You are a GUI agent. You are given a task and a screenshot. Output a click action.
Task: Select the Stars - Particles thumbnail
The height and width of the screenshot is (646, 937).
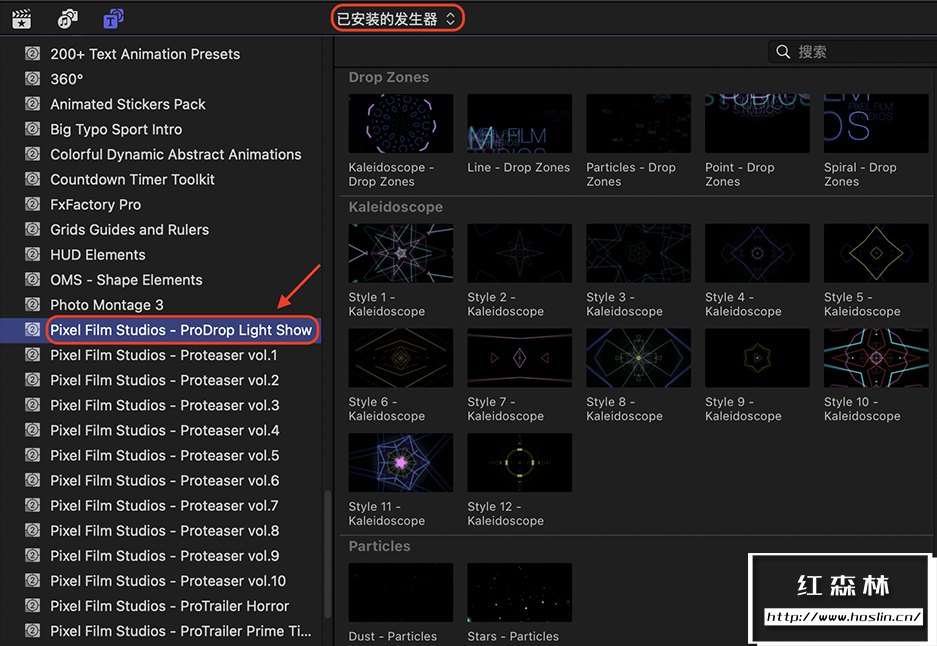519,592
